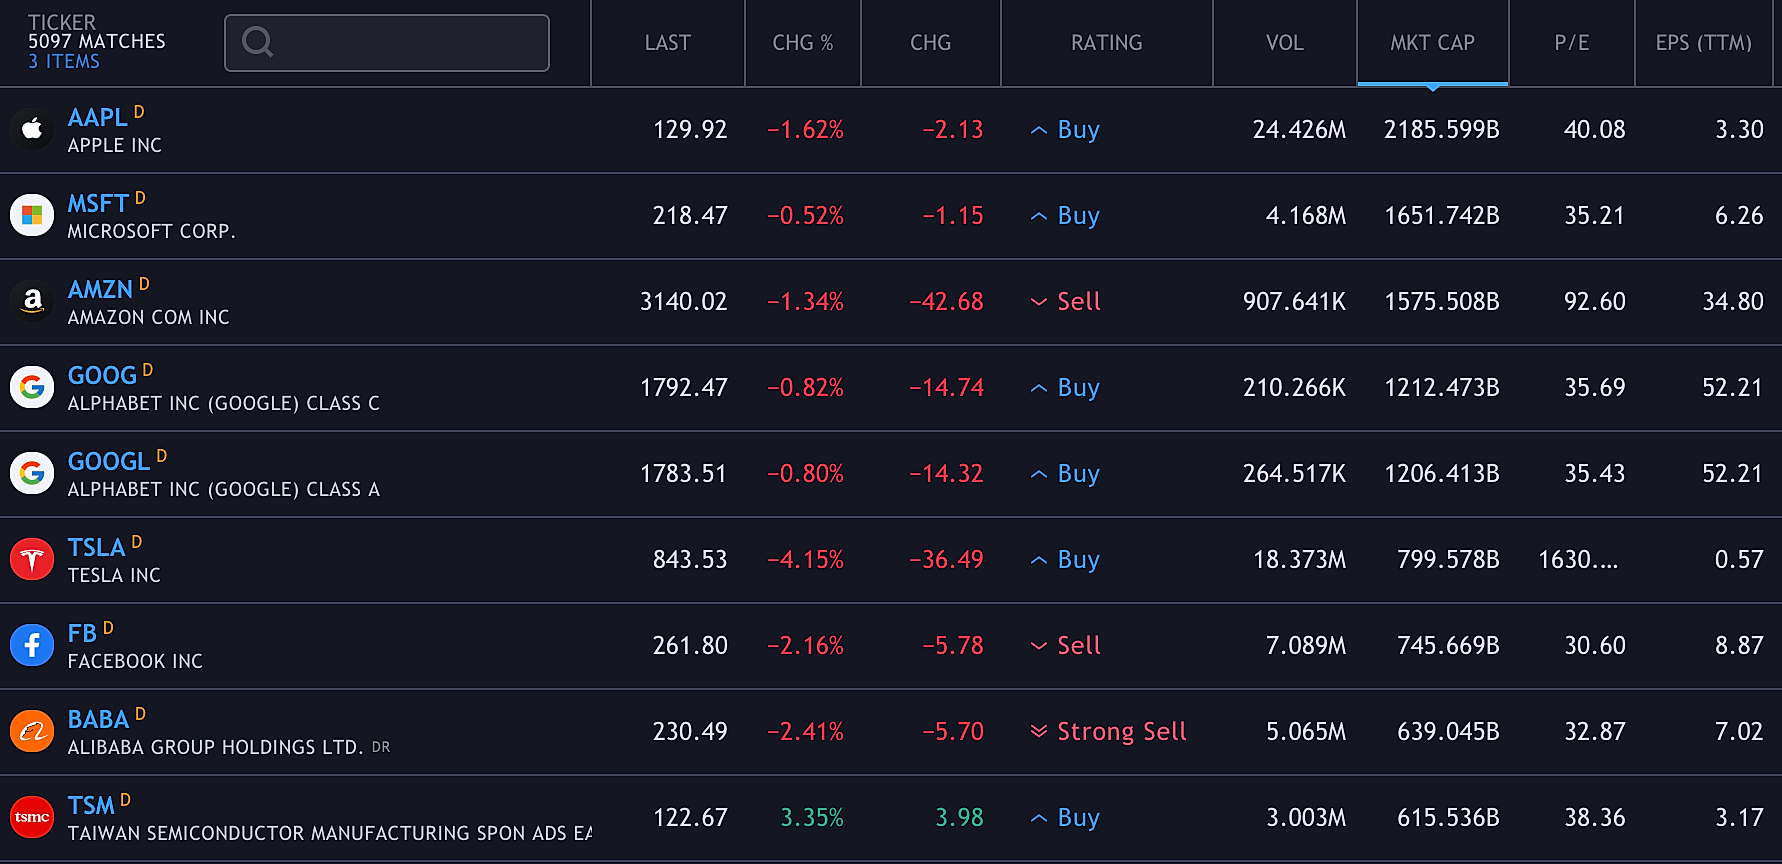The width and height of the screenshot is (1782, 864).
Task: Sort by the MKT CAP column header
Action: tap(1433, 43)
